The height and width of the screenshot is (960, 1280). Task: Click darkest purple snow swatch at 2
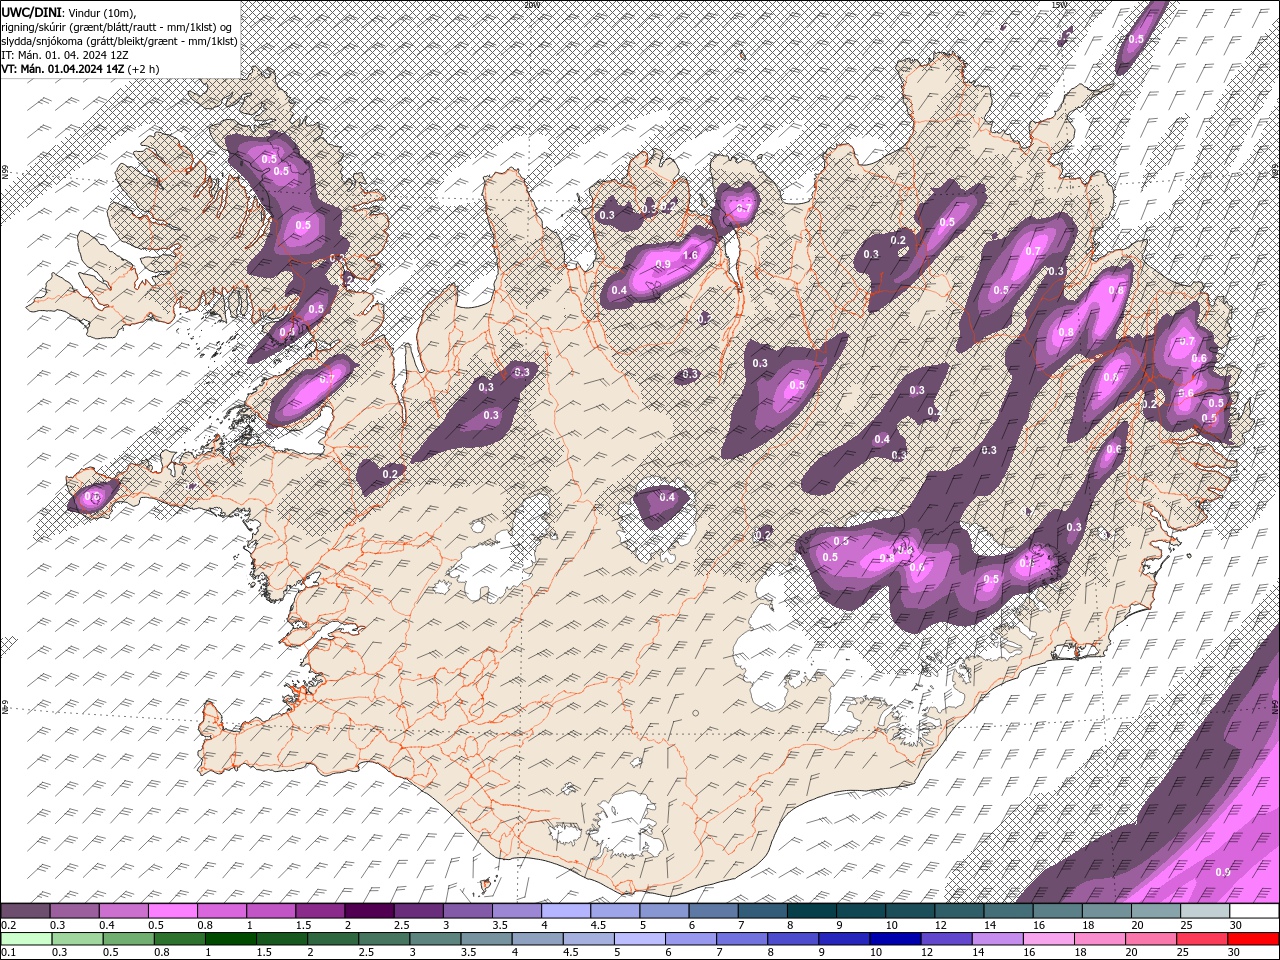click(x=368, y=911)
